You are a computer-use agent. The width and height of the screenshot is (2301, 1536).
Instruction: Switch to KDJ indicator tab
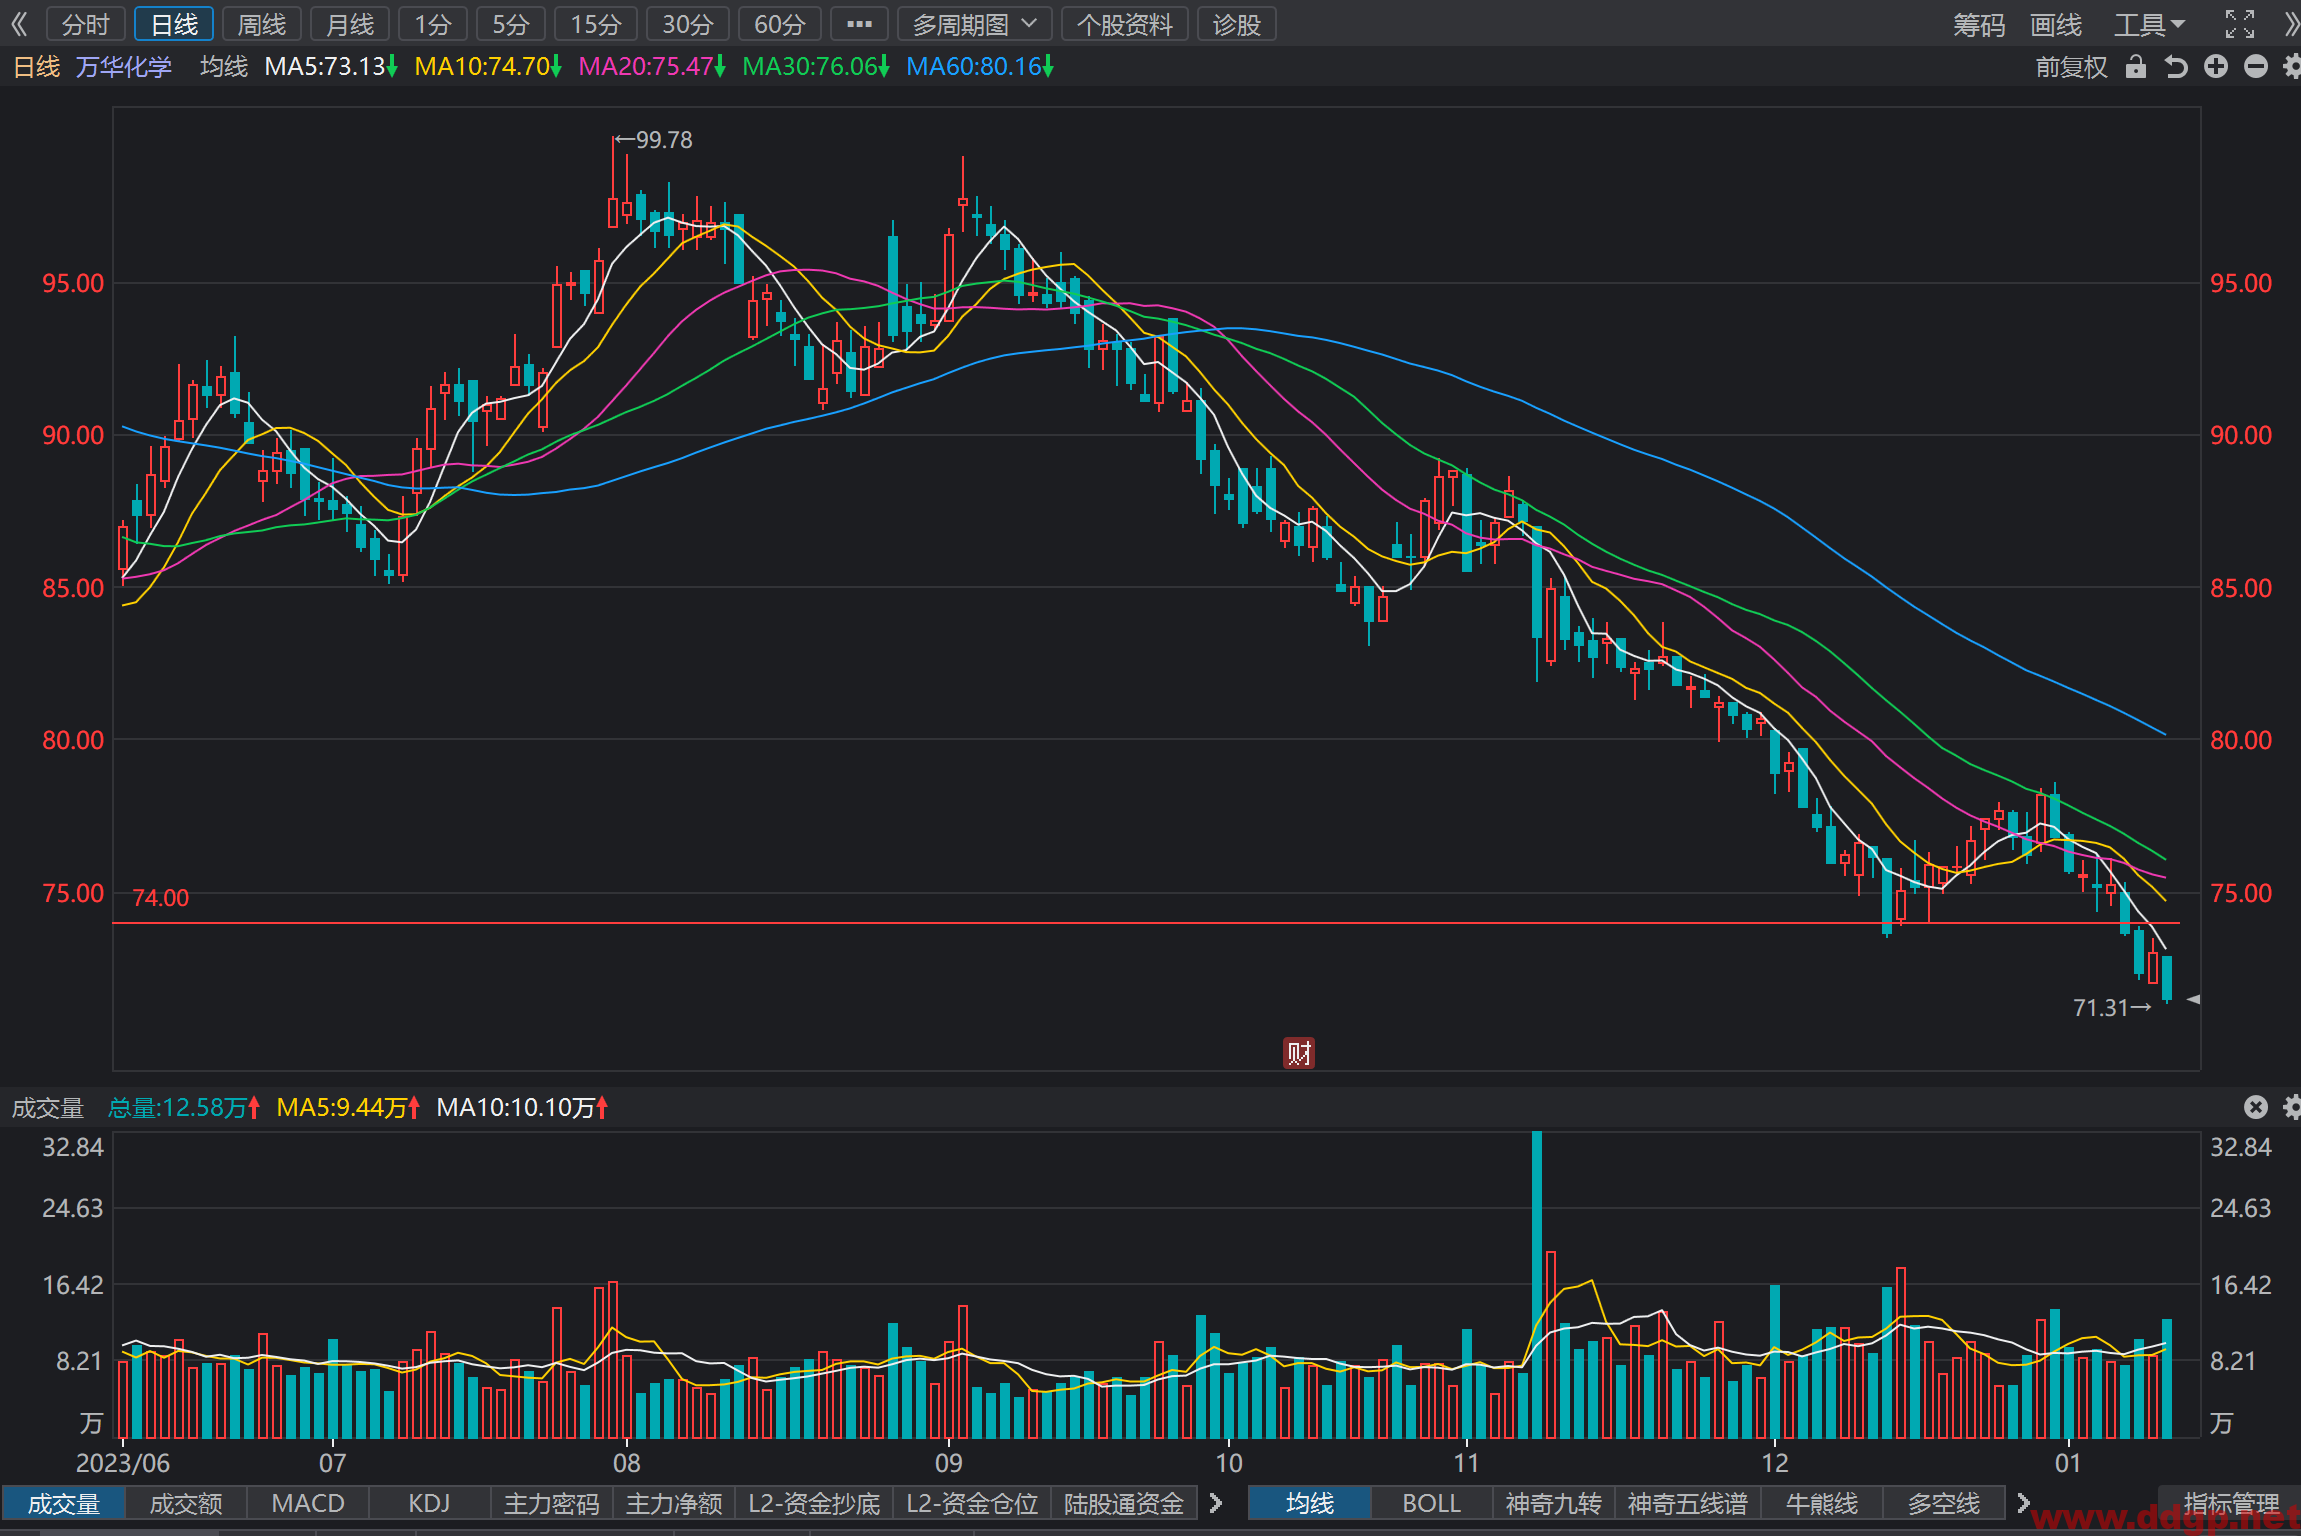430,1503
